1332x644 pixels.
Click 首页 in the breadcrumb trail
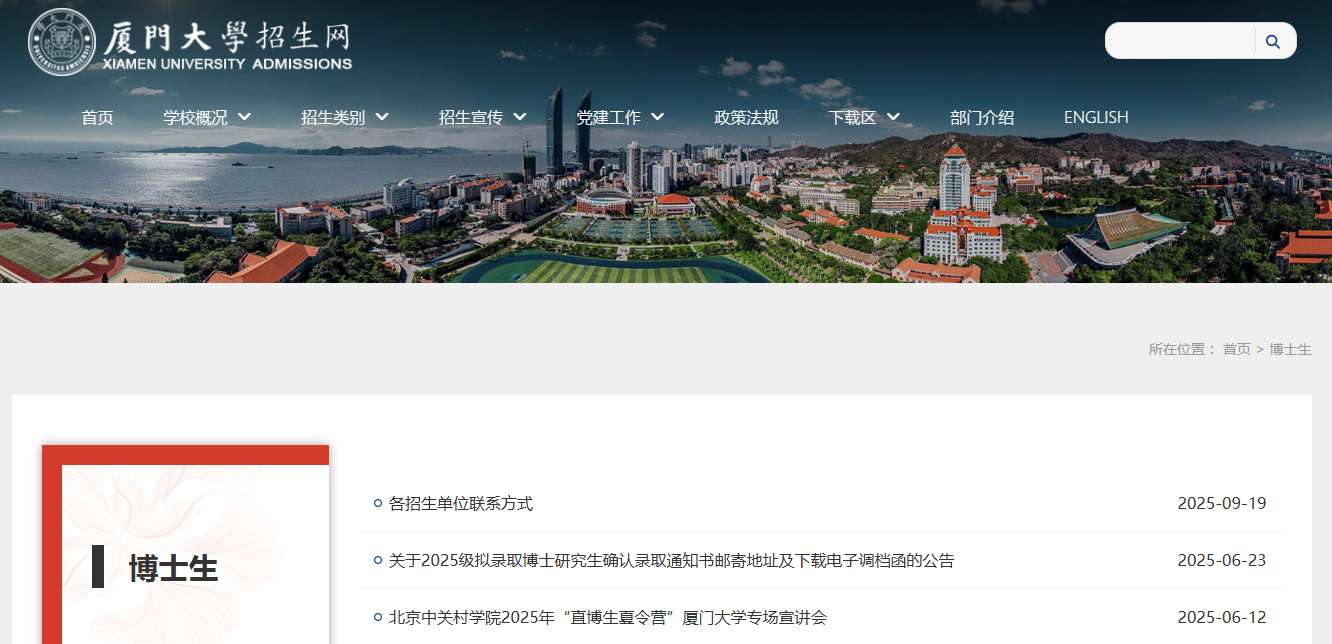coord(1237,349)
